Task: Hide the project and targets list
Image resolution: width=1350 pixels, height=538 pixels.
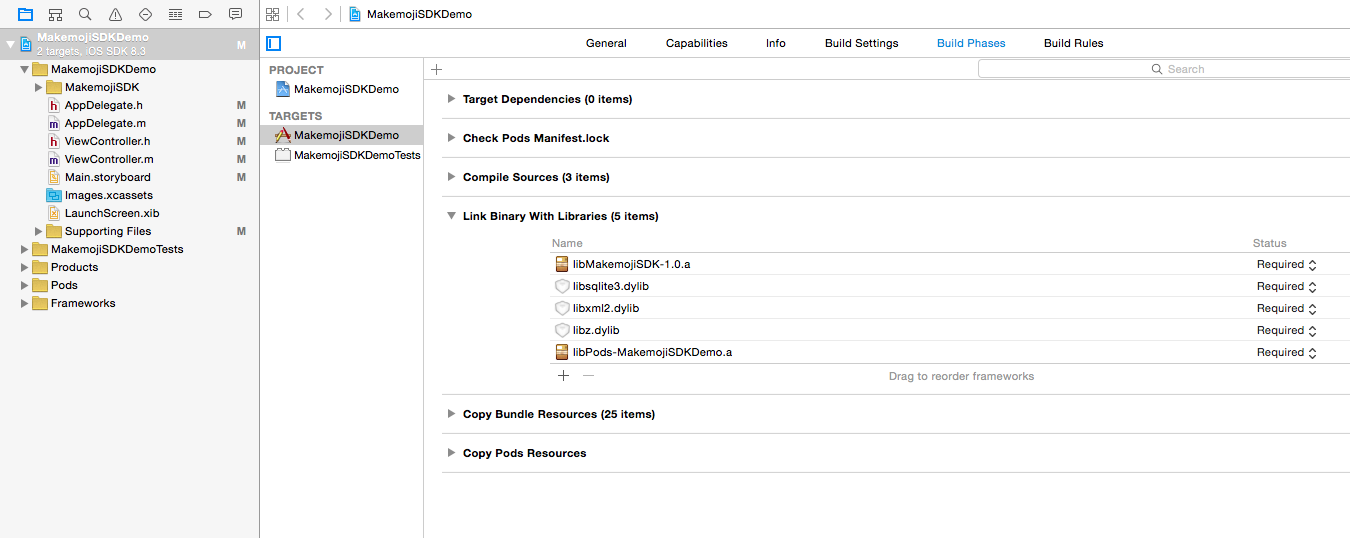Action: coord(274,43)
